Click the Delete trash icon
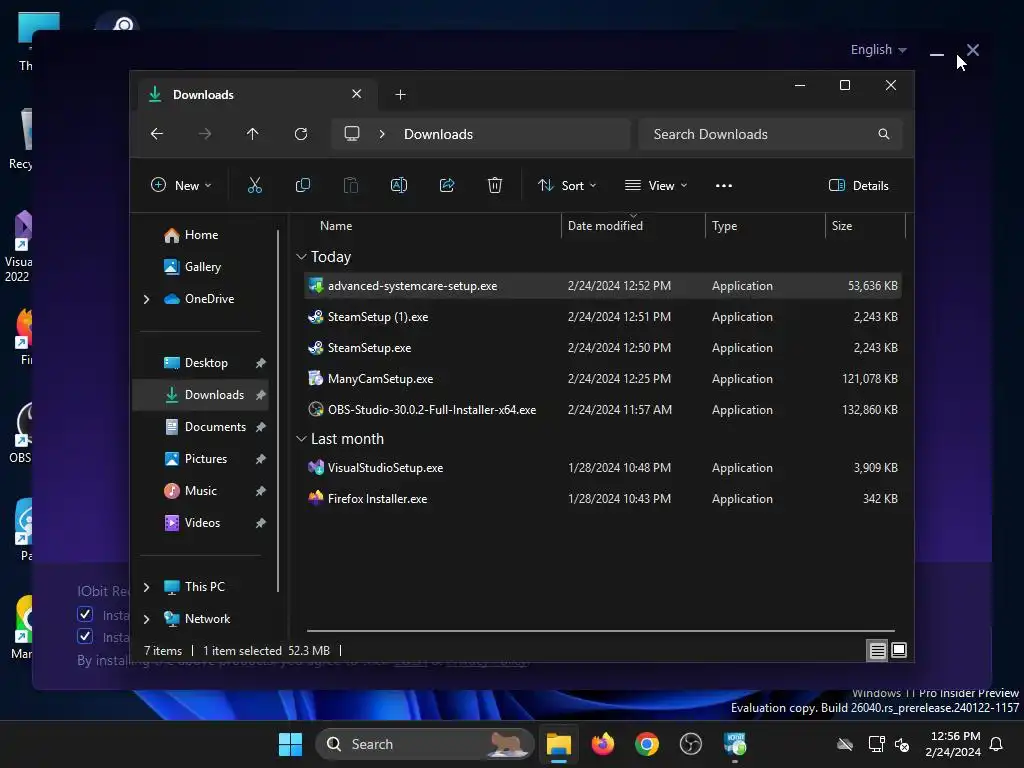 tap(494, 185)
